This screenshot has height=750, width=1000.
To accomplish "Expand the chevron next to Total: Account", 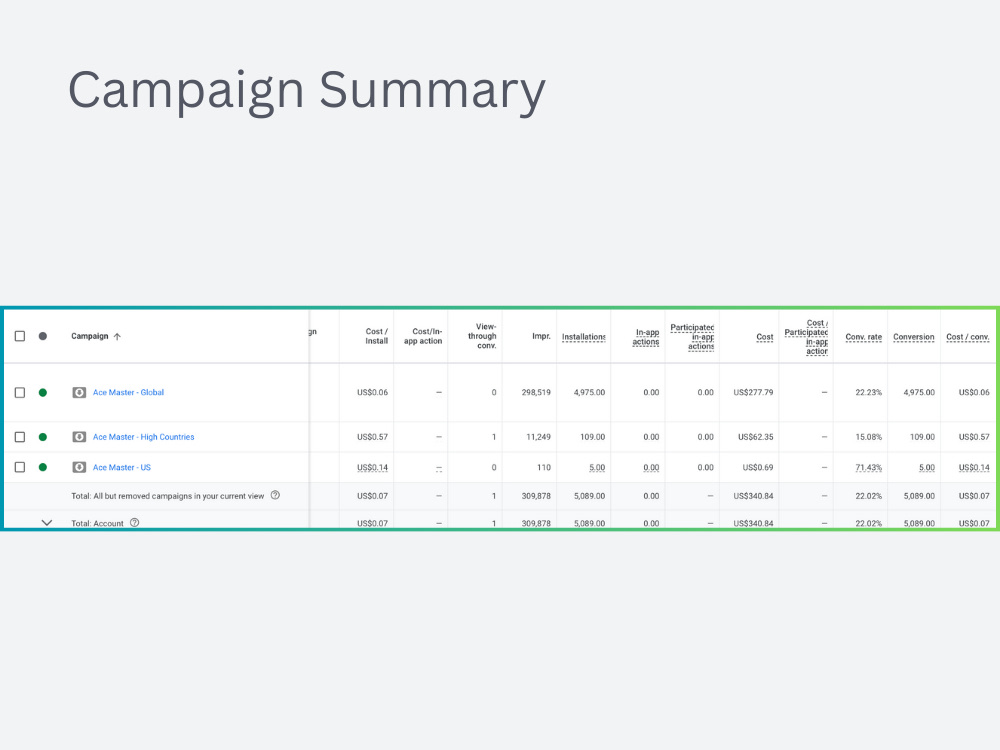I will (x=47, y=522).
